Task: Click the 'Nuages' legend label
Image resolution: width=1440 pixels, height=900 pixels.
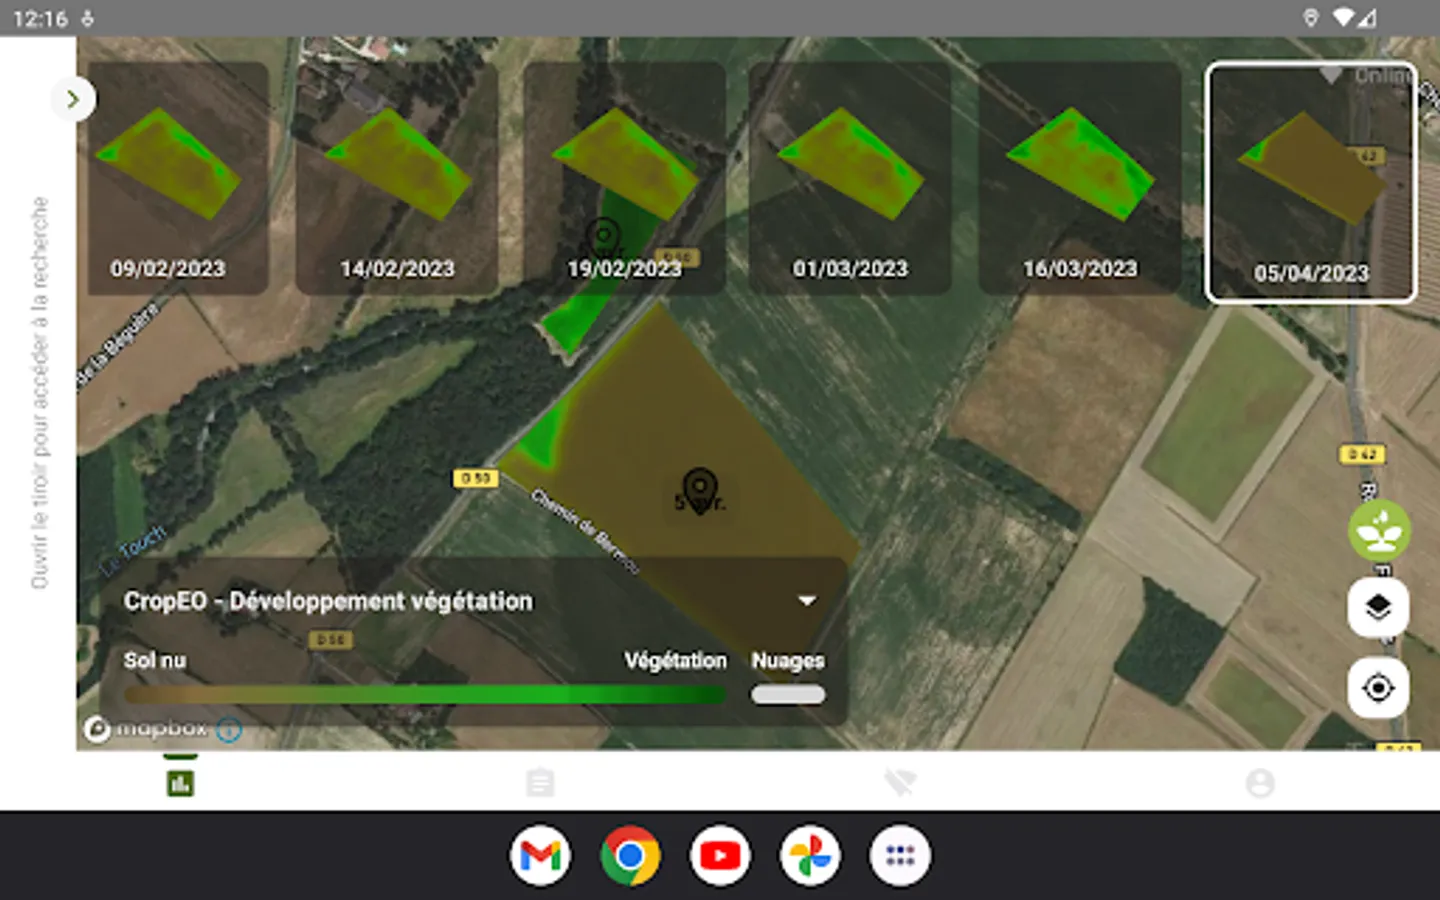Action: click(788, 661)
